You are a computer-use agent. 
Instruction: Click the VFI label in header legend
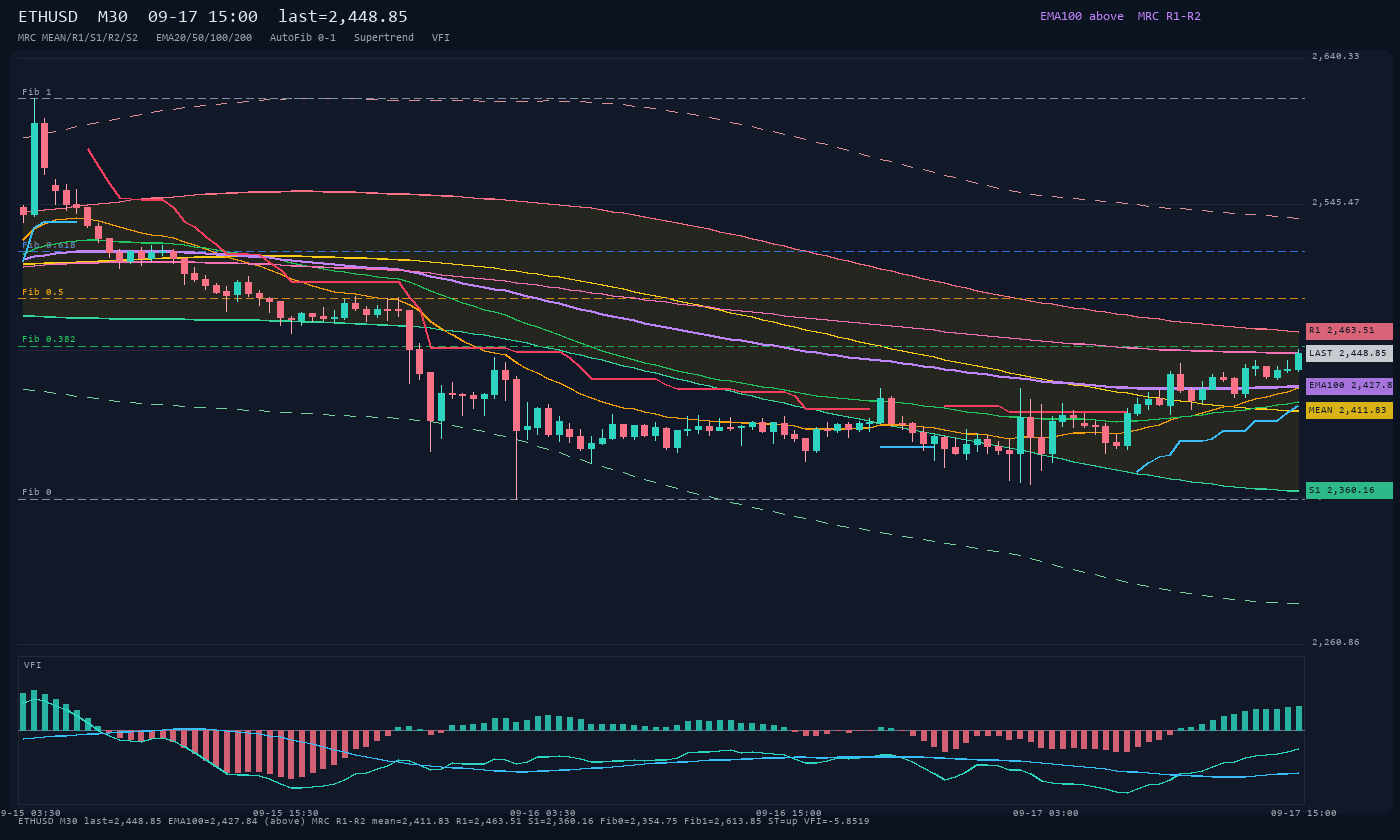pyautogui.click(x=441, y=38)
